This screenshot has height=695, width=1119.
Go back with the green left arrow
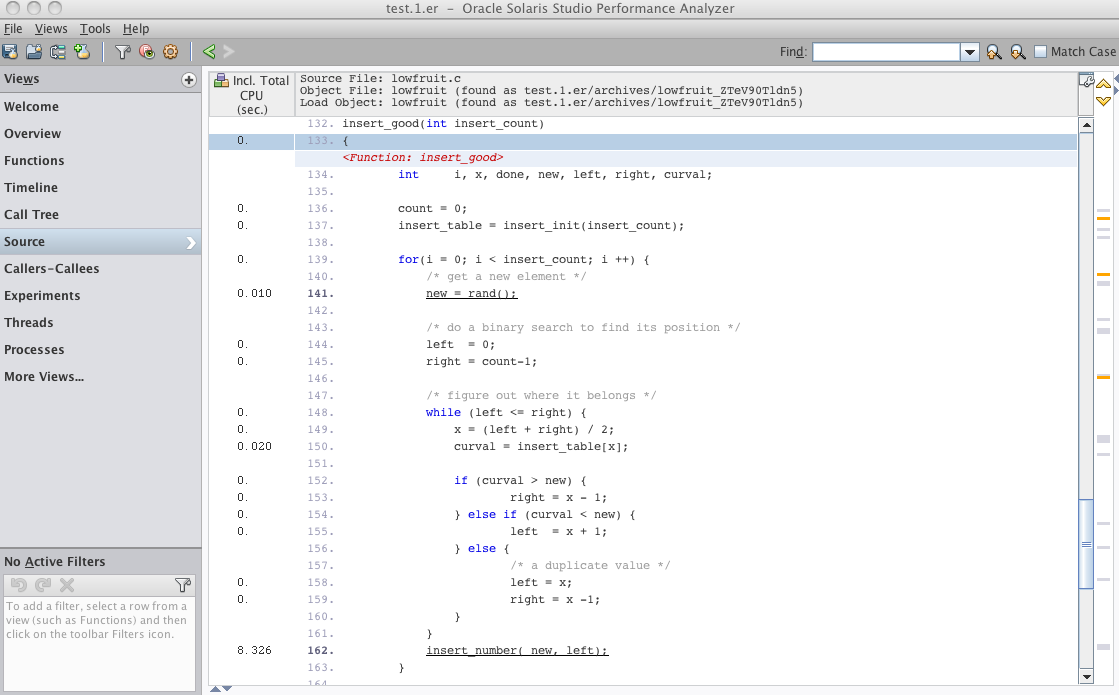pyautogui.click(x=209, y=51)
